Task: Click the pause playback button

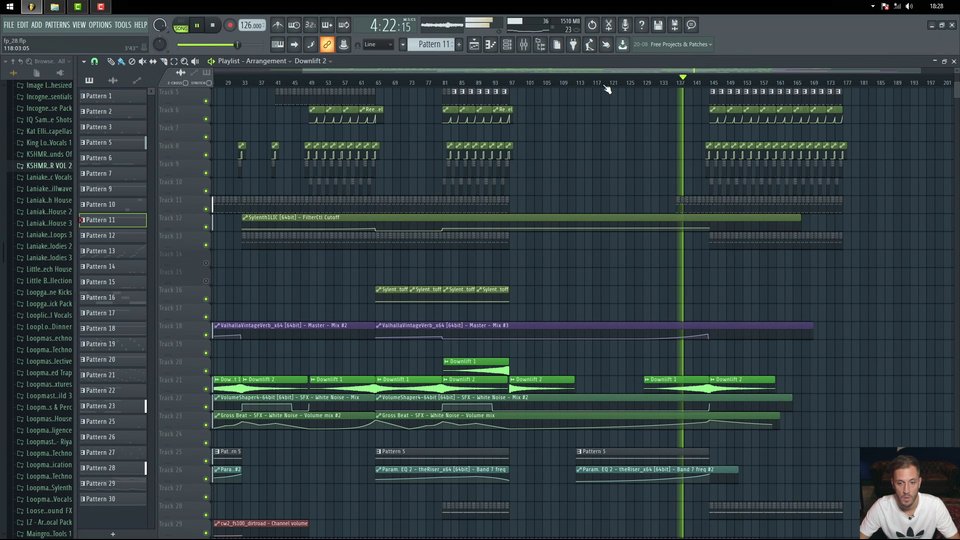Action: point(197,26)
